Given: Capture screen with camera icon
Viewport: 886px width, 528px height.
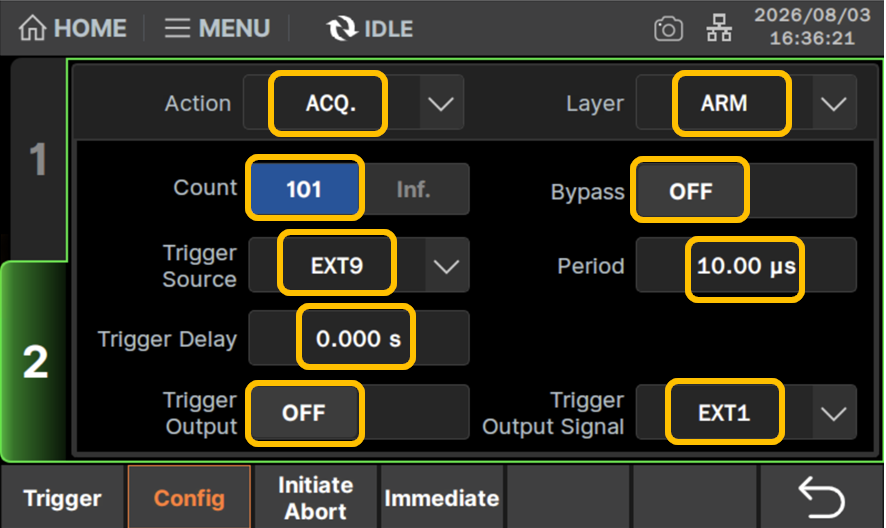Looking at the screenshot, I should (668, 29).
